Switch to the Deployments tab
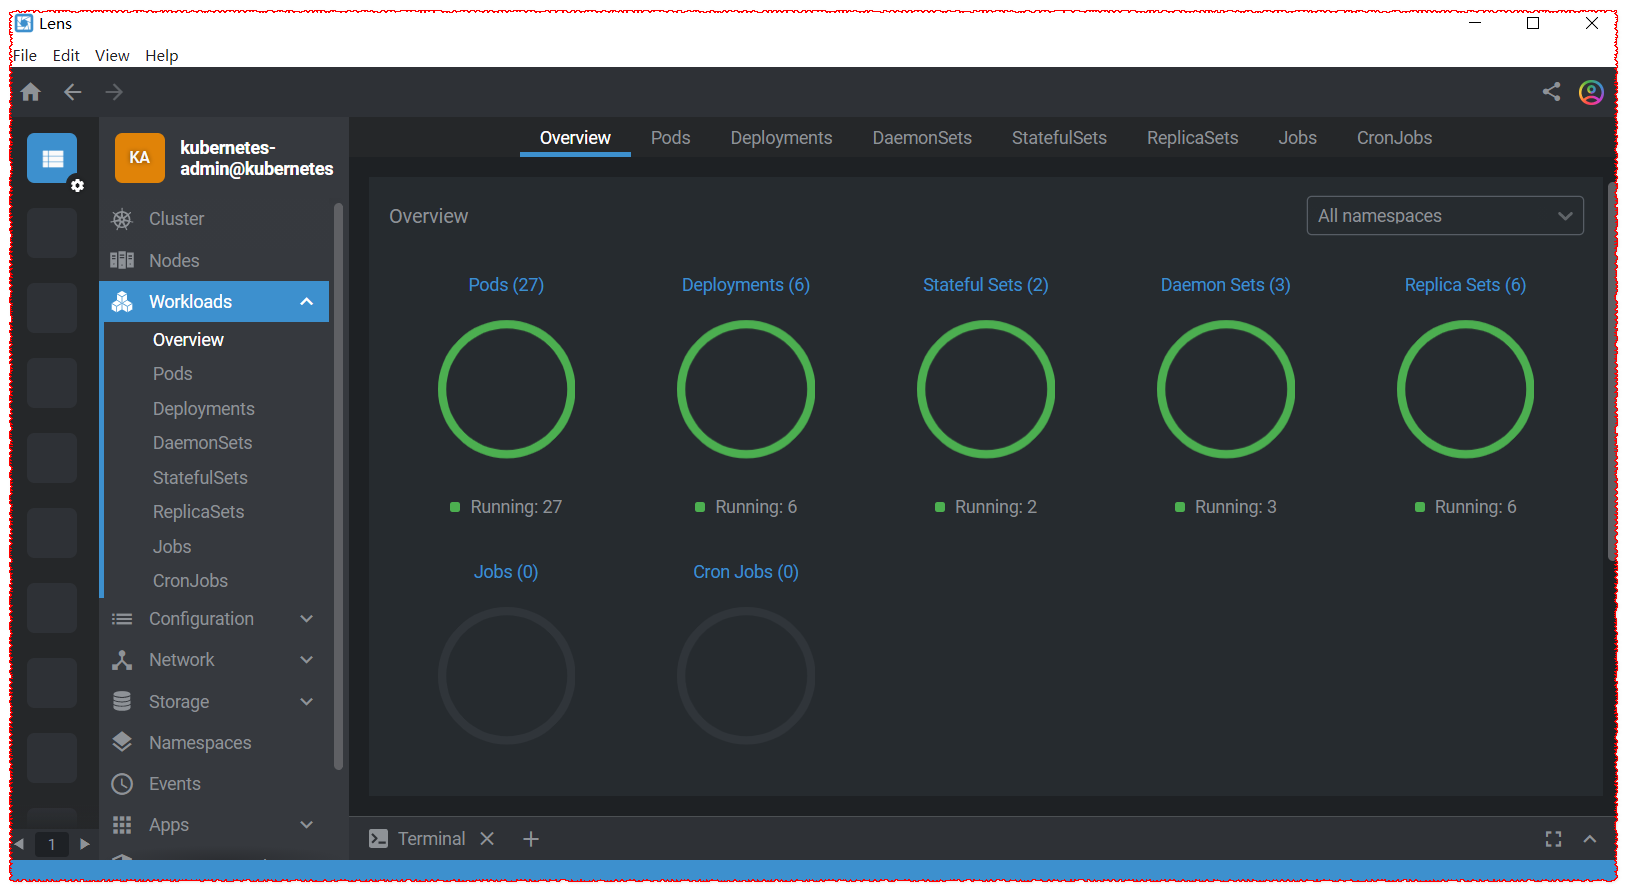This screenshot has height=892, width=1628. [x=781, y=138]
